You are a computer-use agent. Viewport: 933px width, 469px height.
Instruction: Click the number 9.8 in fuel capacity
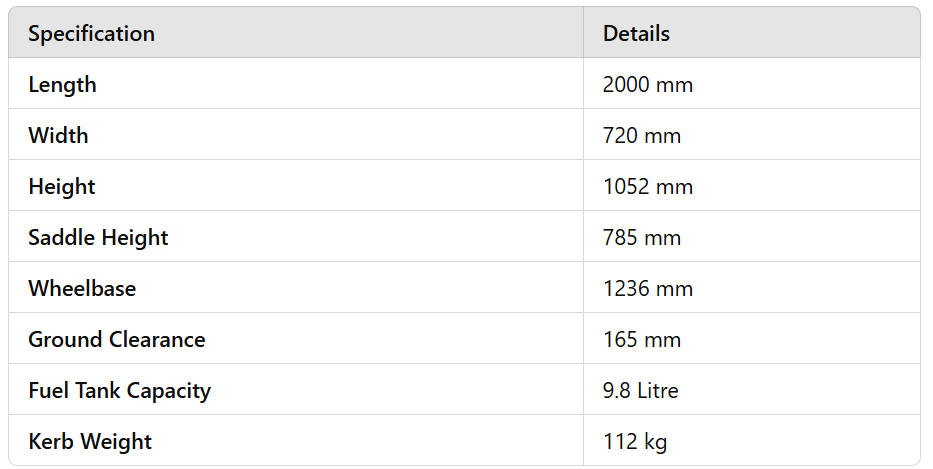coord(617,391)
